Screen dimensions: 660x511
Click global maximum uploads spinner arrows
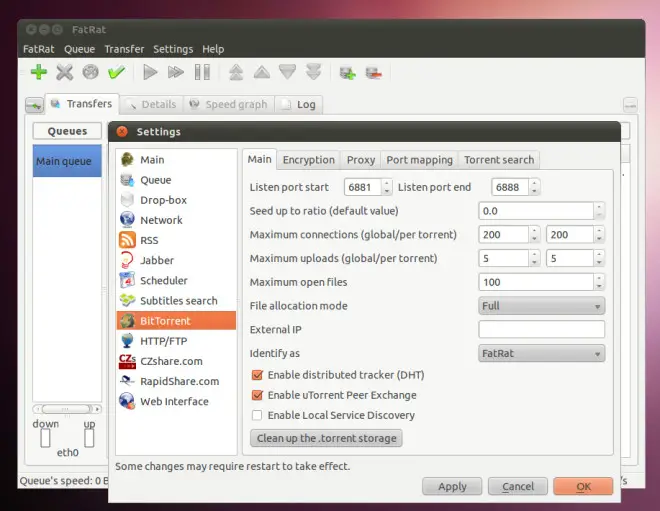tap(535, 258)
